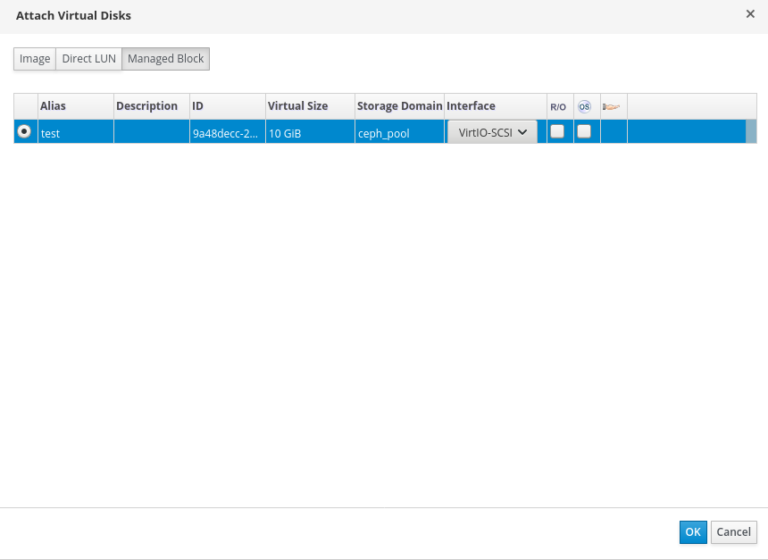Viewport: 768px width, 560px height.
Task: Click Cancel to dismiss the dialog
Action: tap(733, 532)
